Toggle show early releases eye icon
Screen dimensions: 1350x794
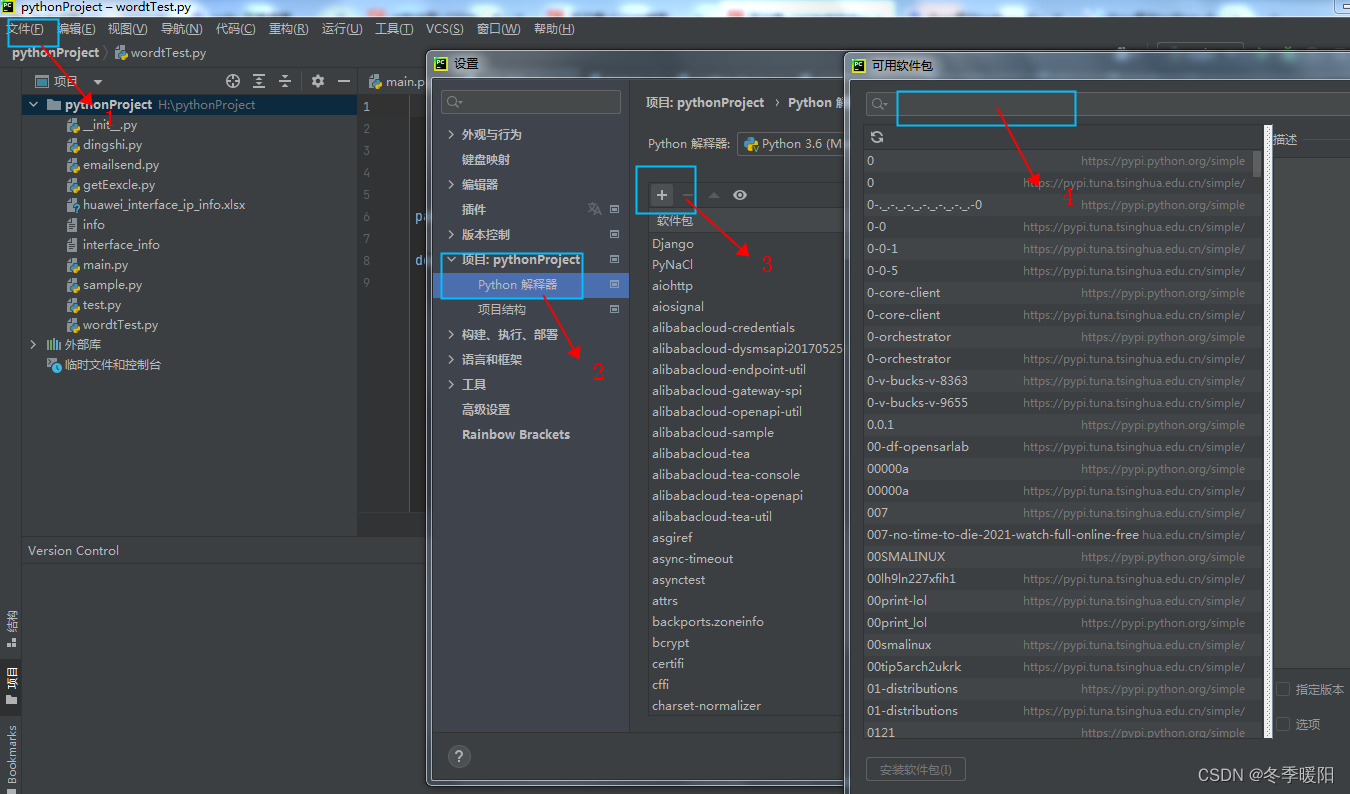(x=740, y=195)
